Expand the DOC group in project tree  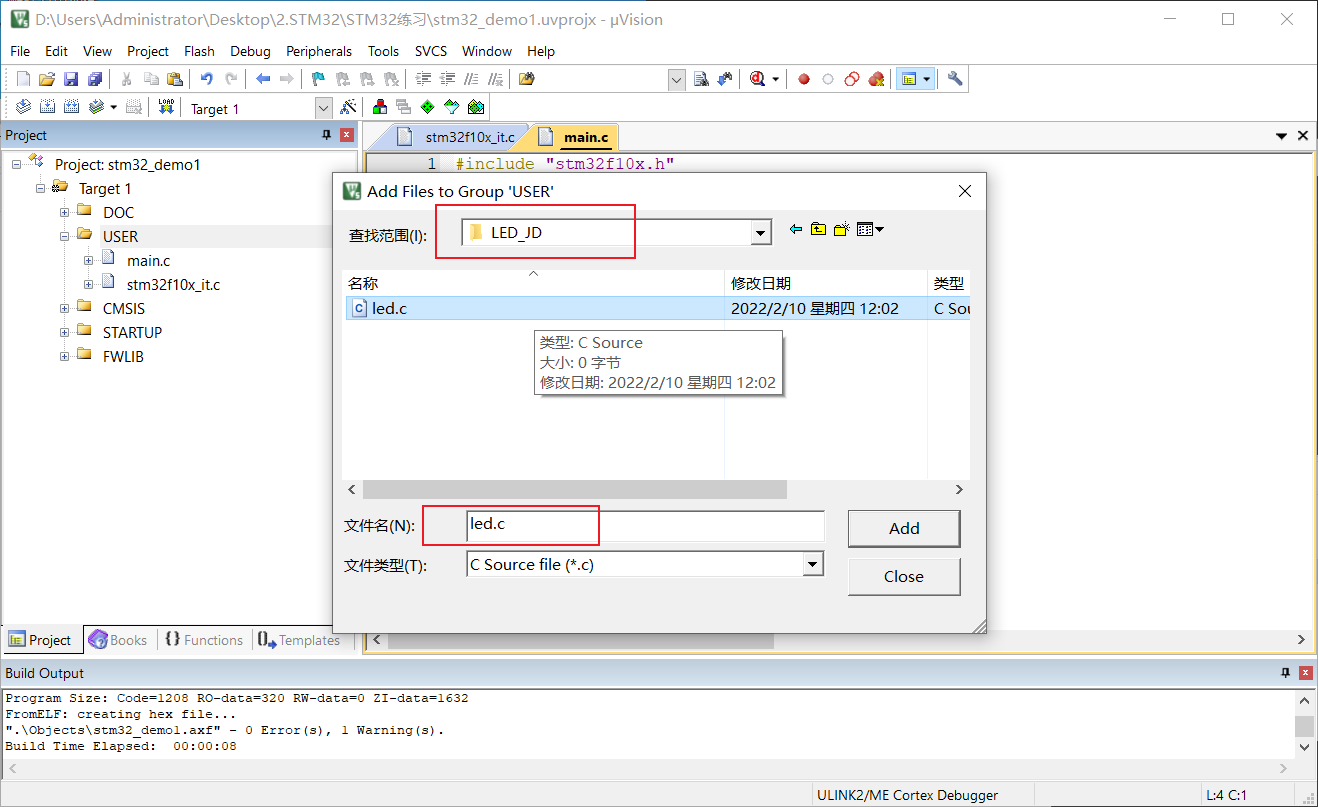(65, 212)
